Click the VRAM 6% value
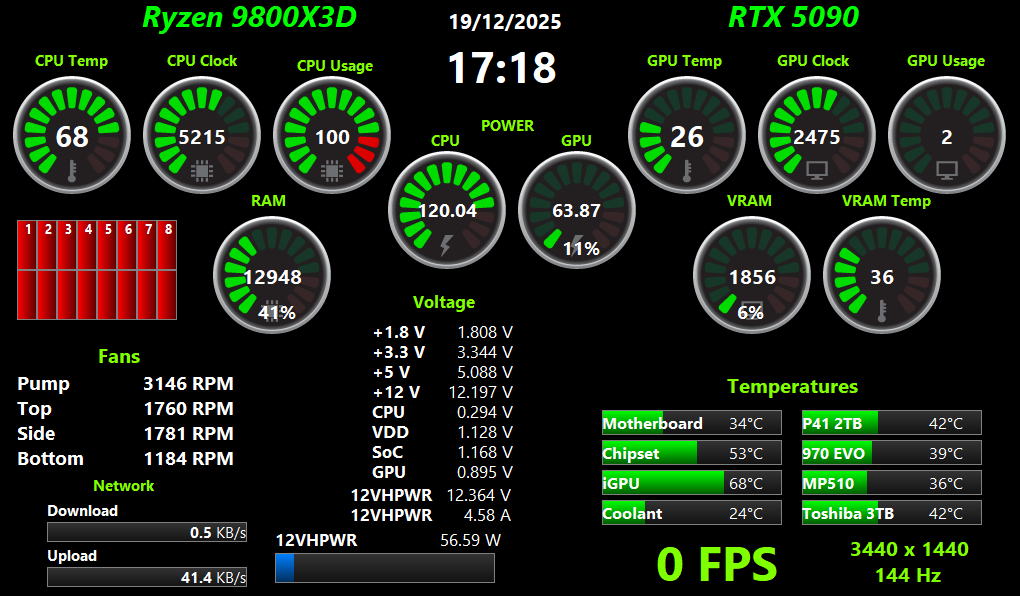Screen dimensions: 1020x596 (x=750, y=313)
